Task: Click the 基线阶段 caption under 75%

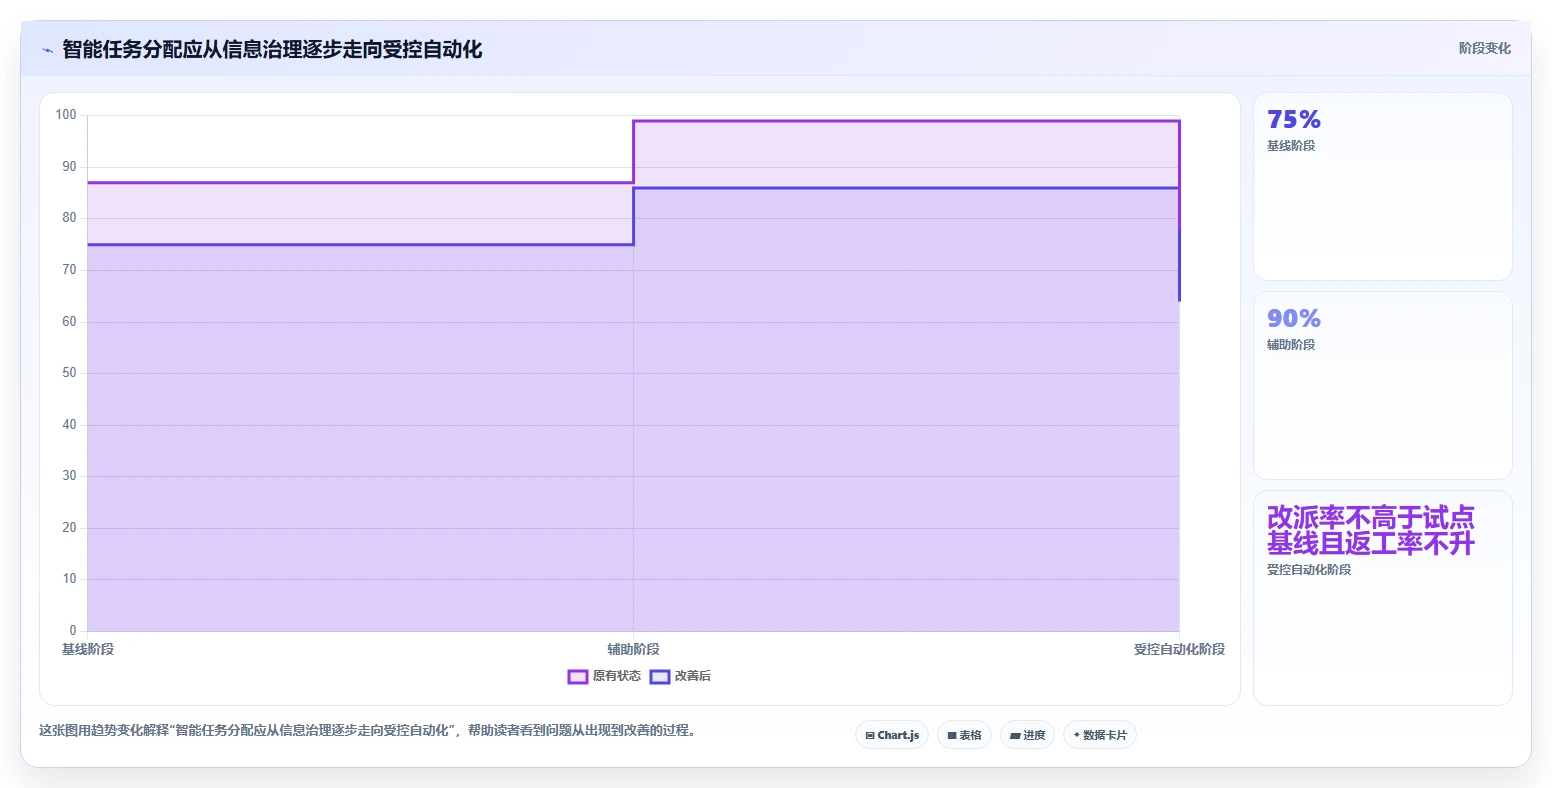Action: [1291, 146]
